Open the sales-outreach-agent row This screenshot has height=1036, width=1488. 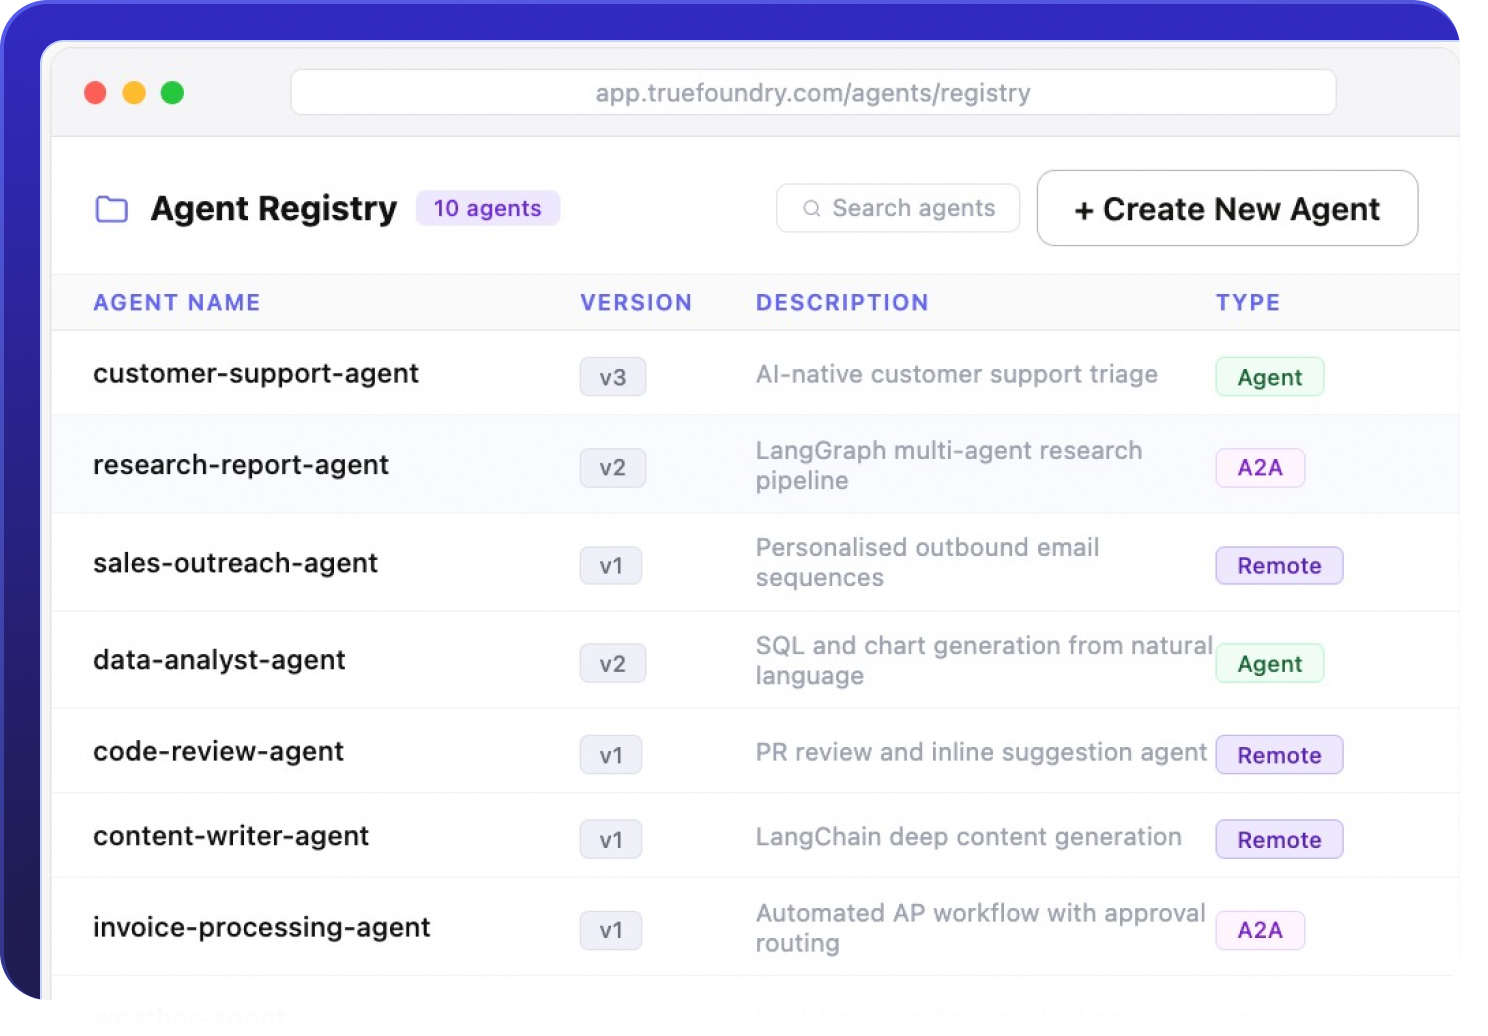tap(755, 563)
